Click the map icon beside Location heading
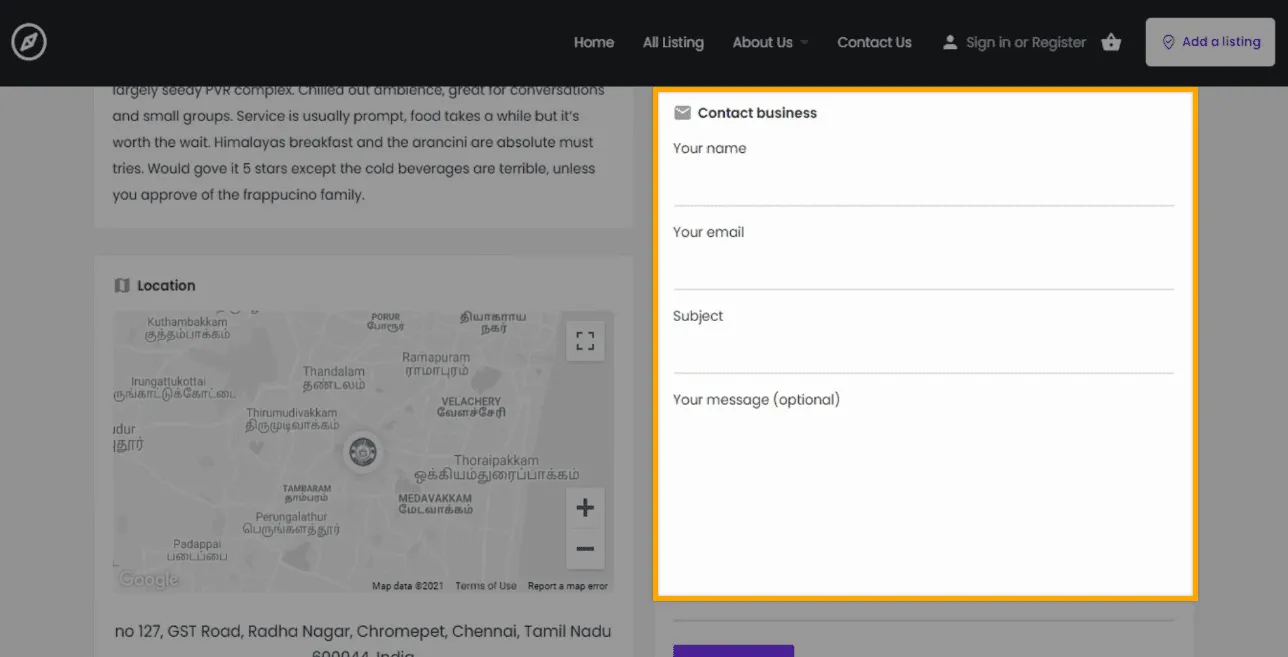 pos(122,285)
